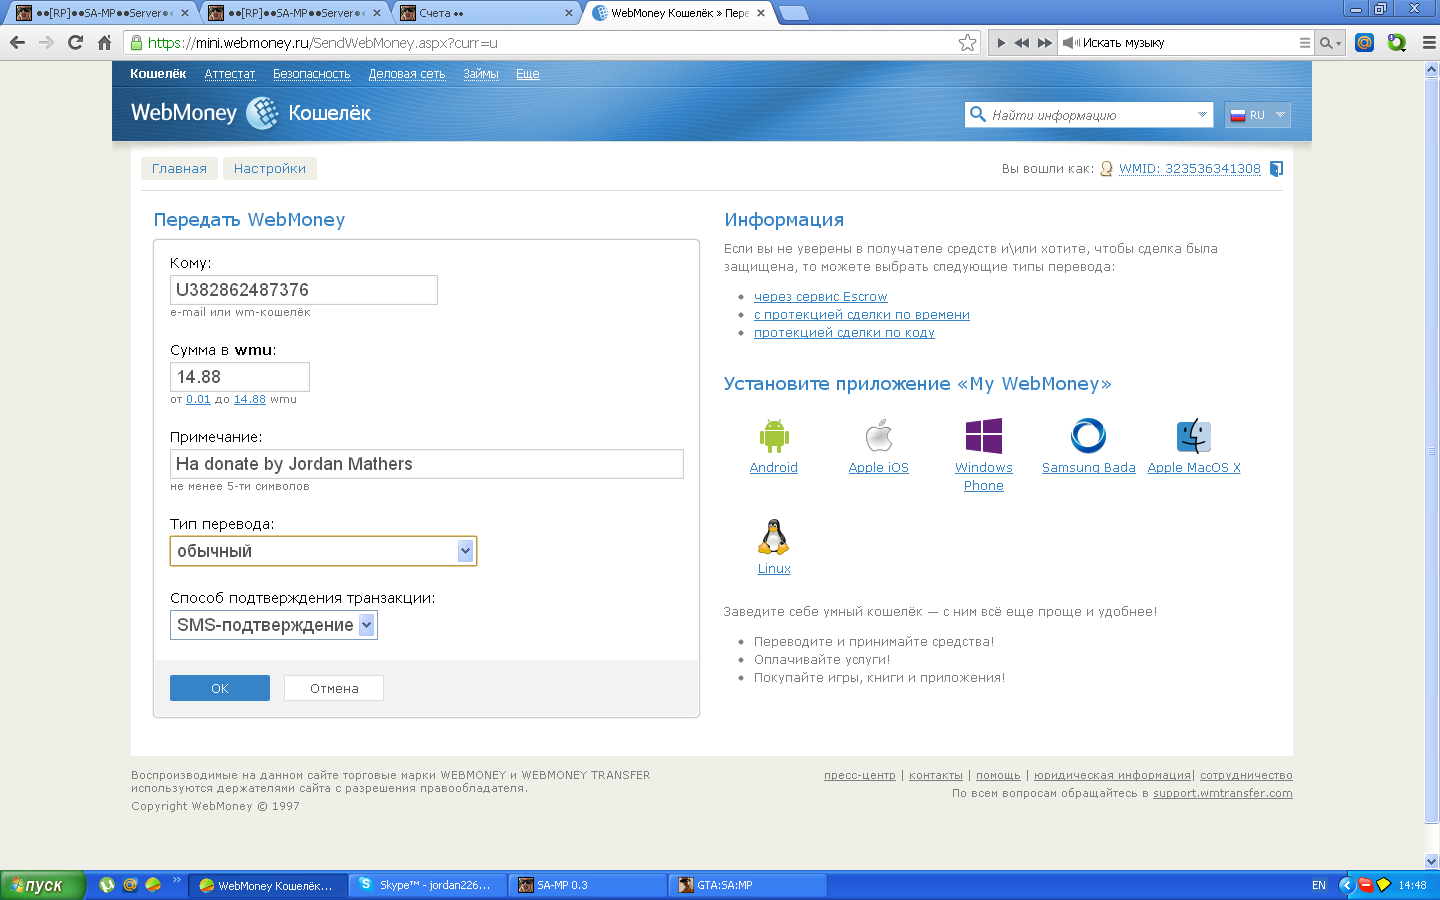Viewport: 1440px width, 900px height.
Task: Open the green extension icon in toolbar
Action: point(1397,43)
